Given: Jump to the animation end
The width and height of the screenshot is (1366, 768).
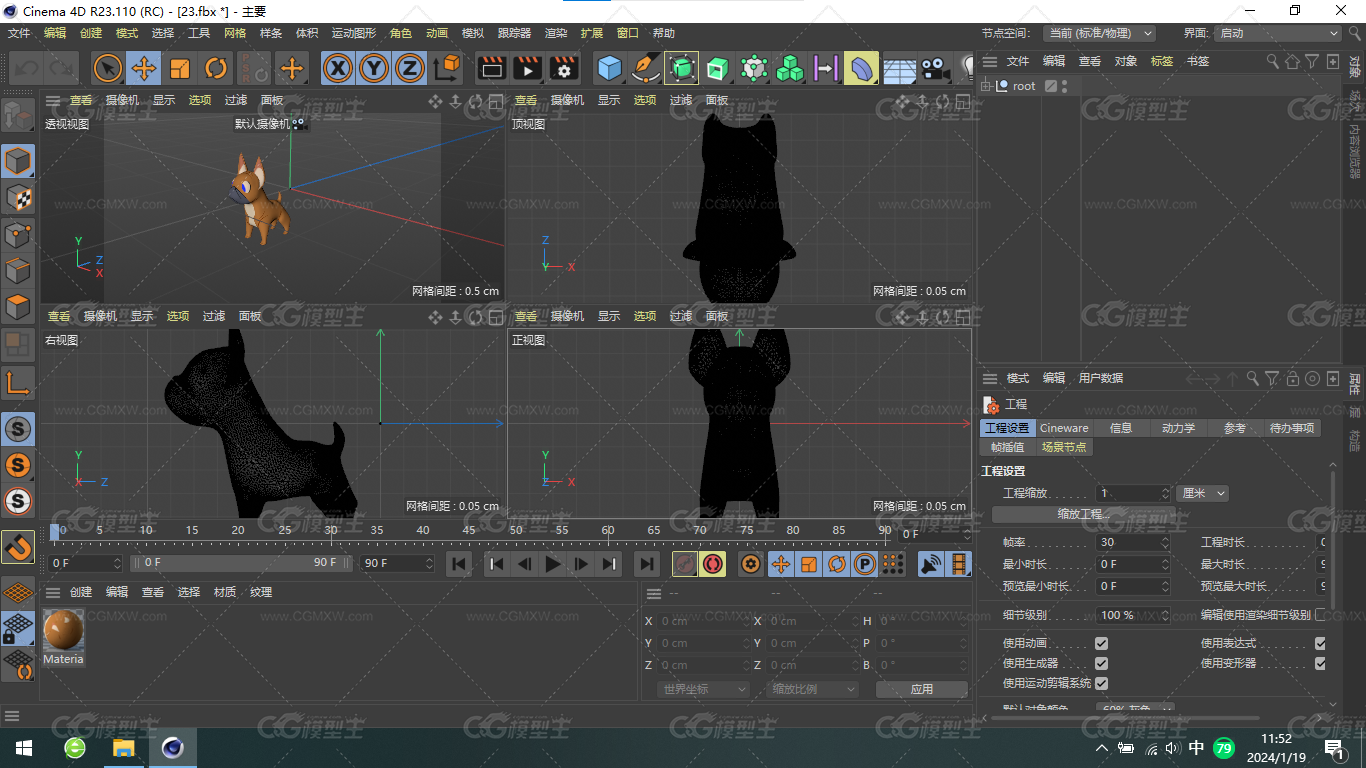Looking at the screenshot, I should [647, 564].
